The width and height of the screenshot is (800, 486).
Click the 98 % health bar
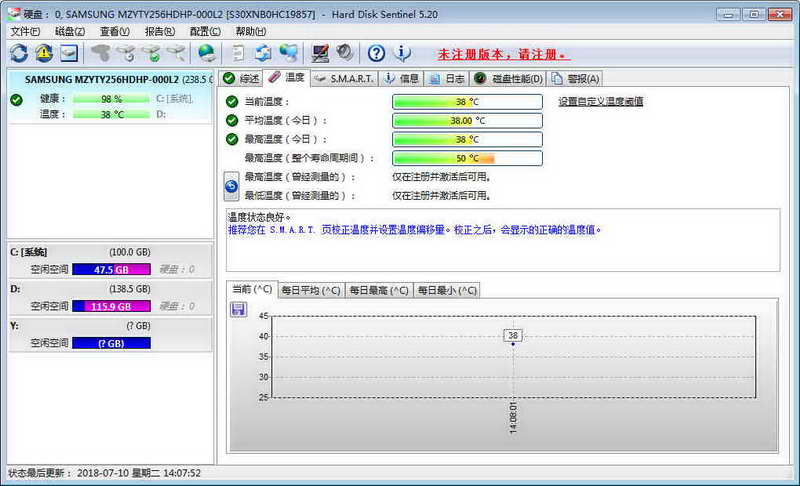[111, 99]
